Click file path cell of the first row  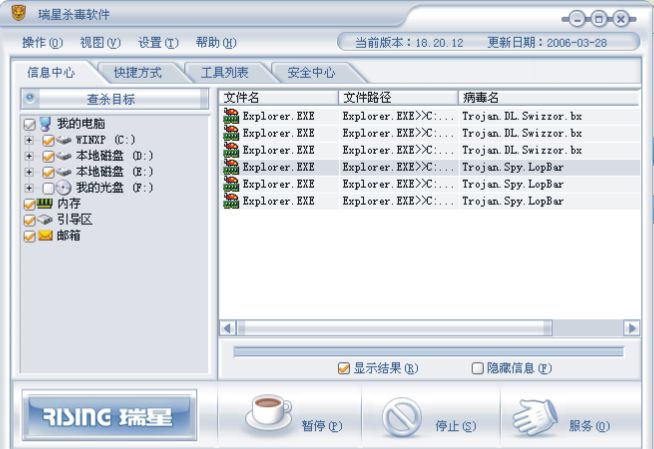[398, 116]
